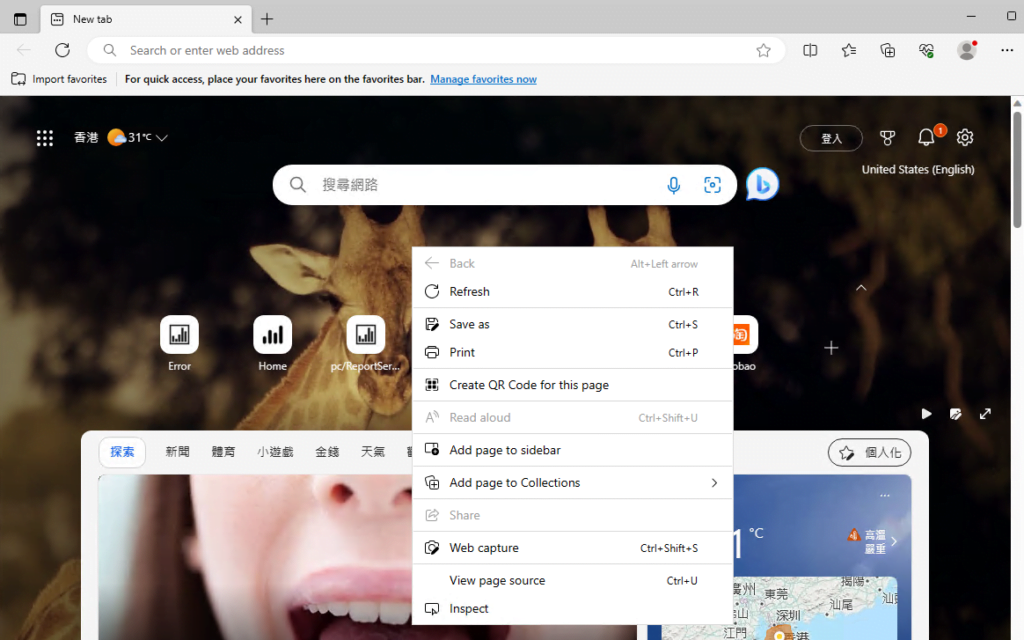Image resolution: width=1024 pixels, height=640 pixels.
Task: Select Add page to sidebar
Action: [573, 450]
